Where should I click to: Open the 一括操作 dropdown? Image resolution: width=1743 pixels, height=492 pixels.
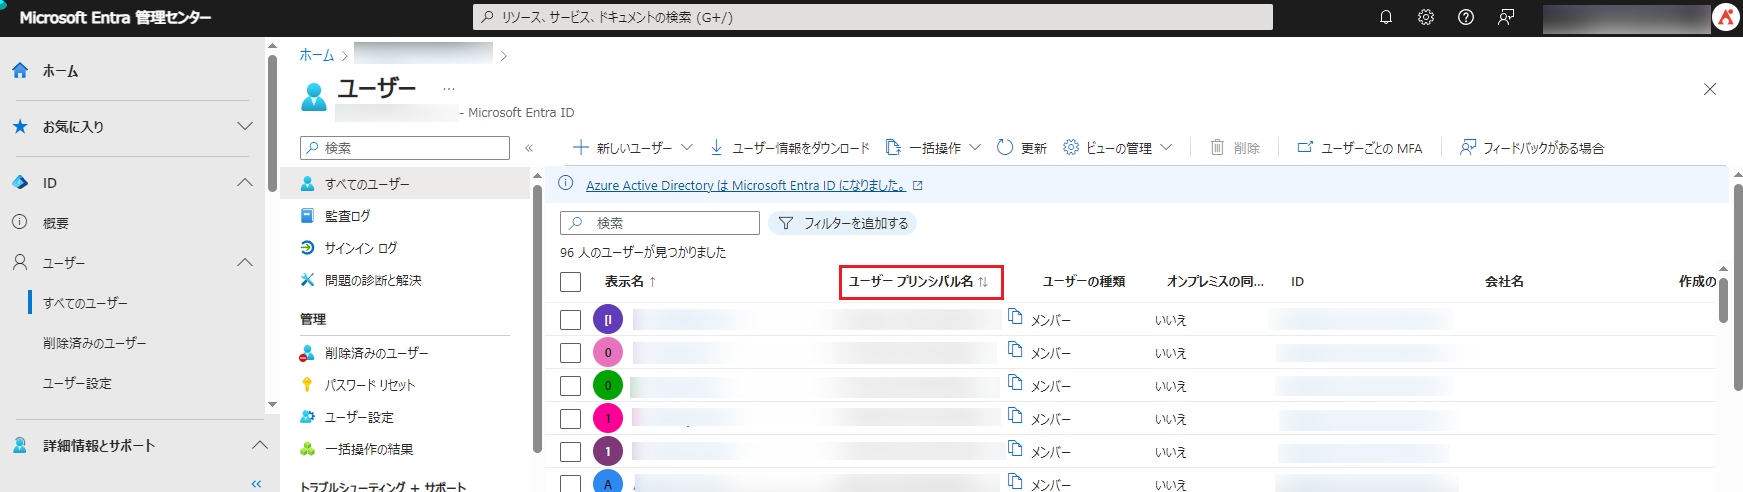(934, 148)
